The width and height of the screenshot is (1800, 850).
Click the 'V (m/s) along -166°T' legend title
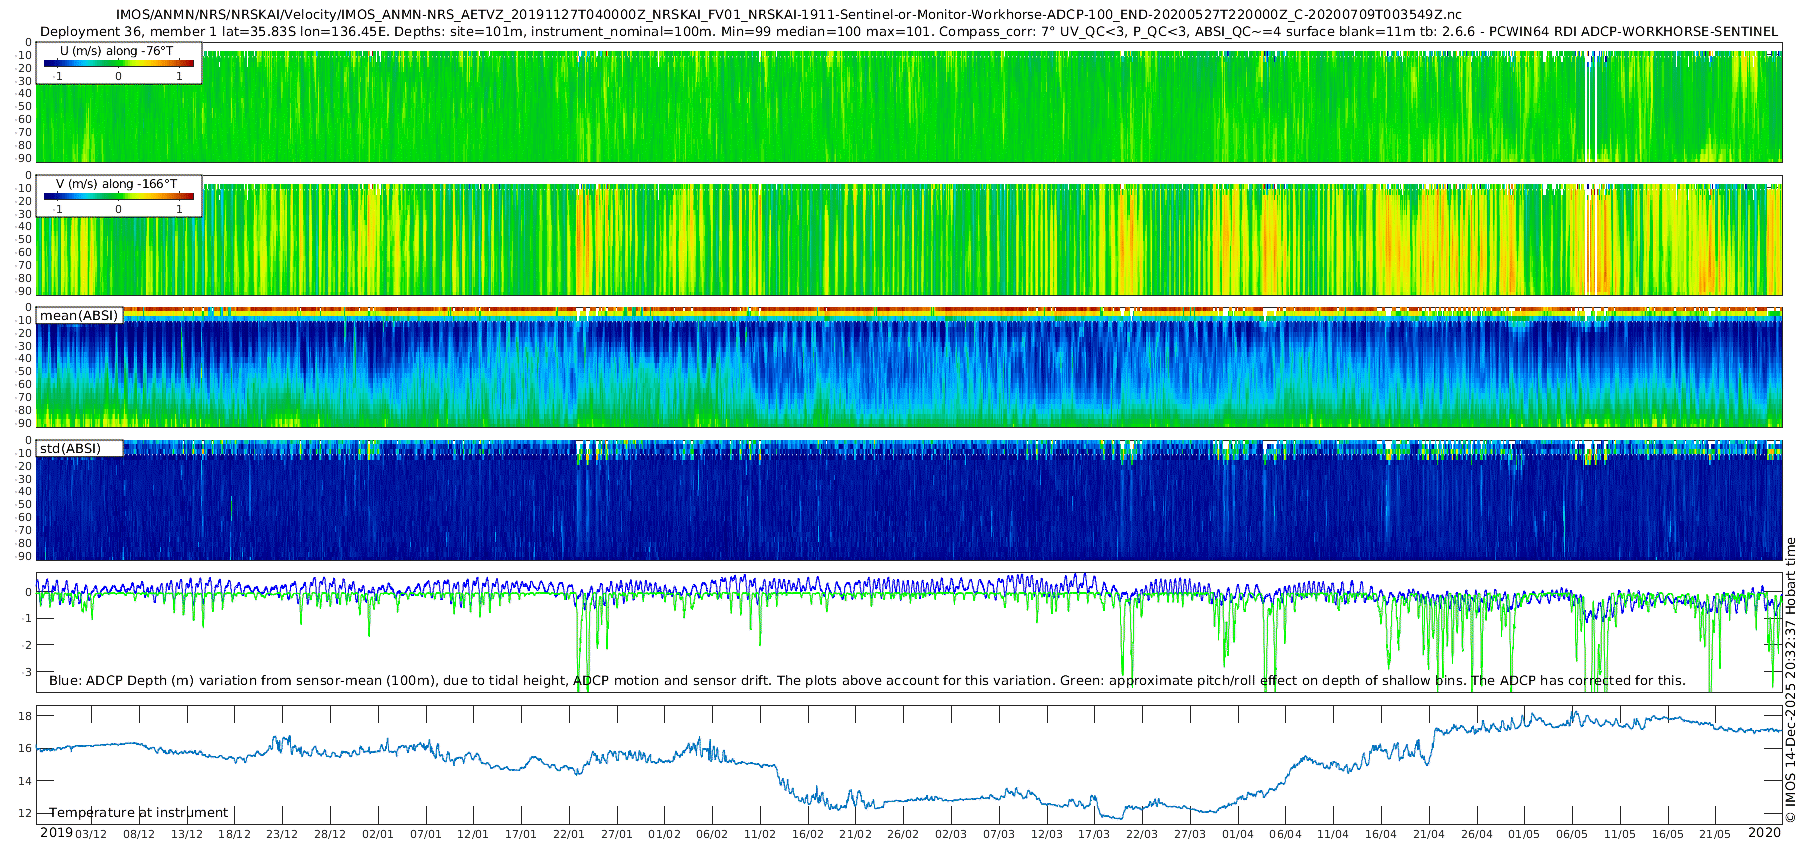click(x=117, y=184)
